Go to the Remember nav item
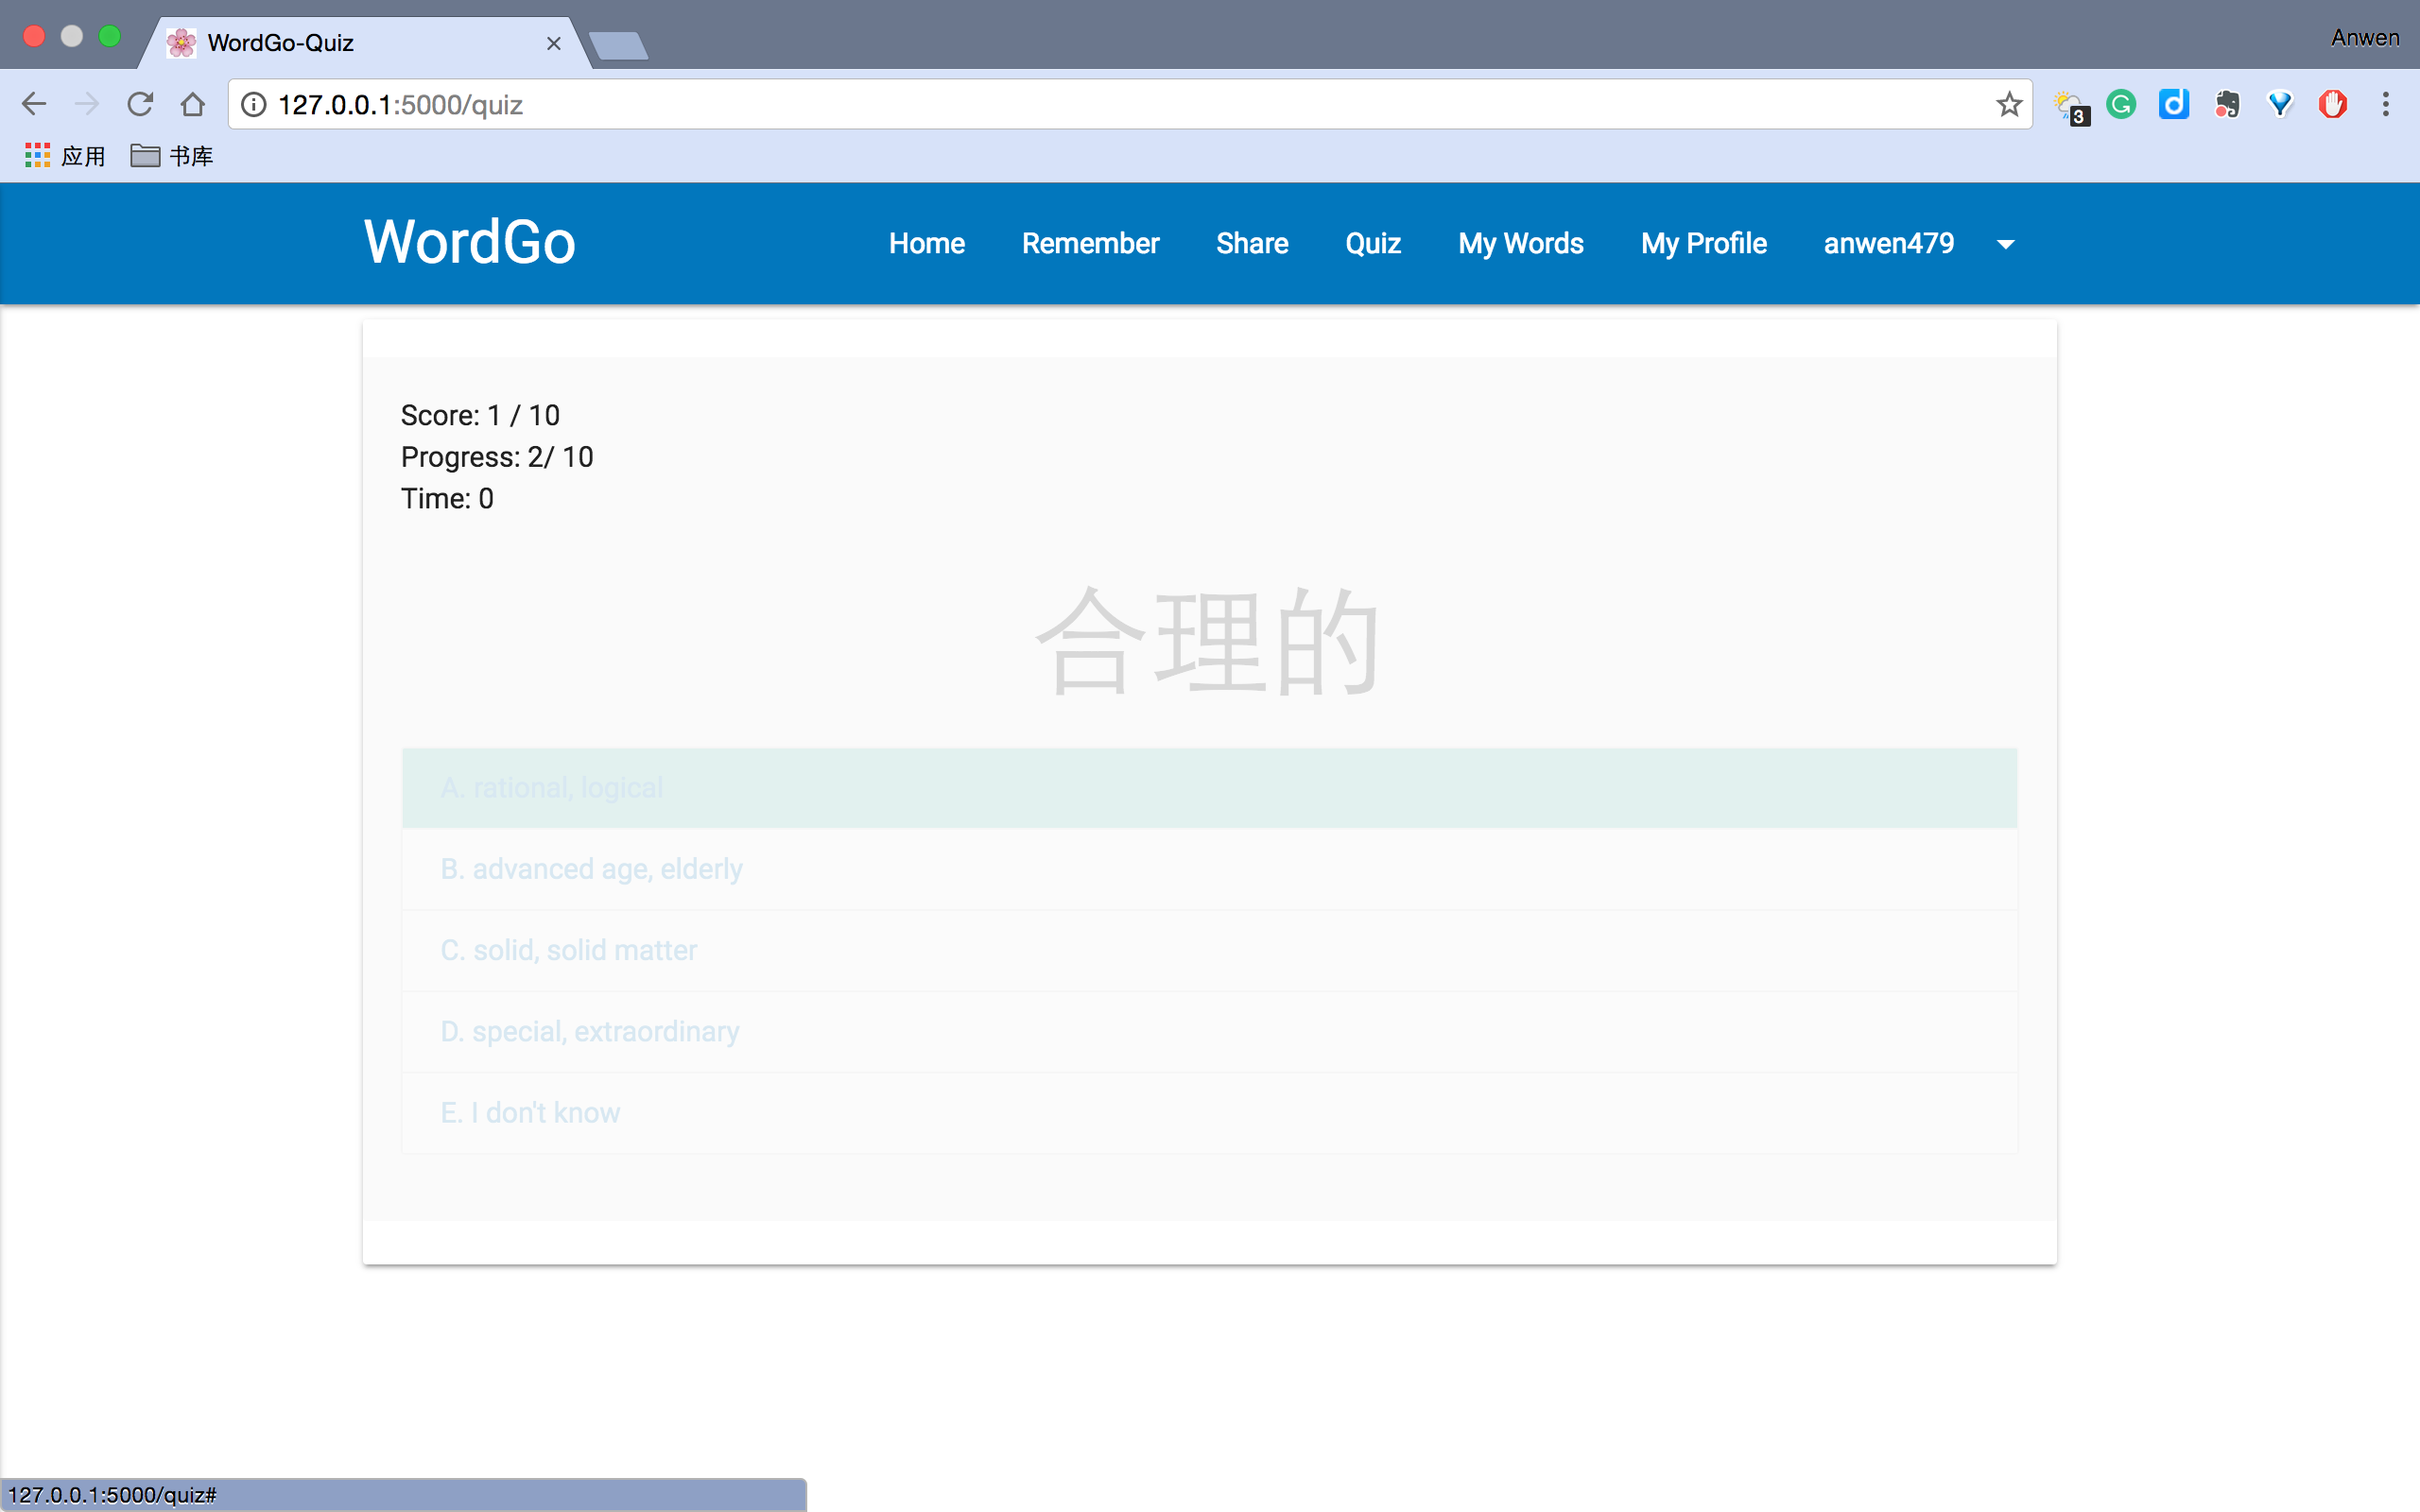Screen dimensions: 2420x1512 click(1090, 244)
